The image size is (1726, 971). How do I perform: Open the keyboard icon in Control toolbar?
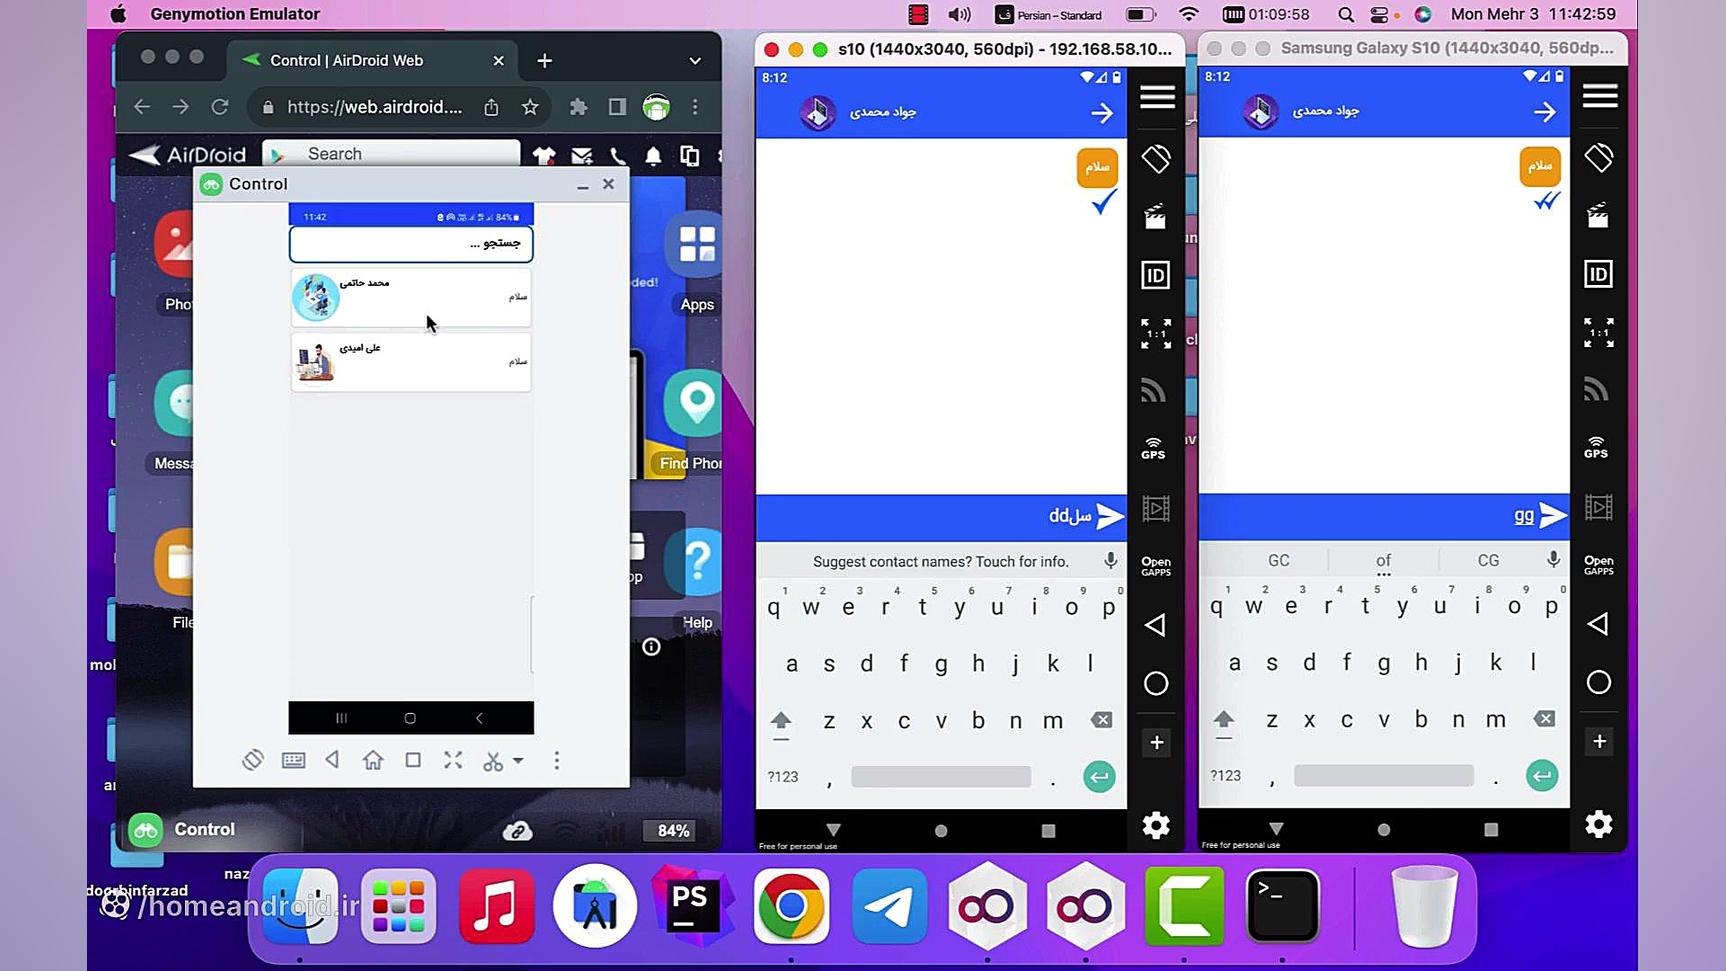pyautogui.click(x=293, y=760)
